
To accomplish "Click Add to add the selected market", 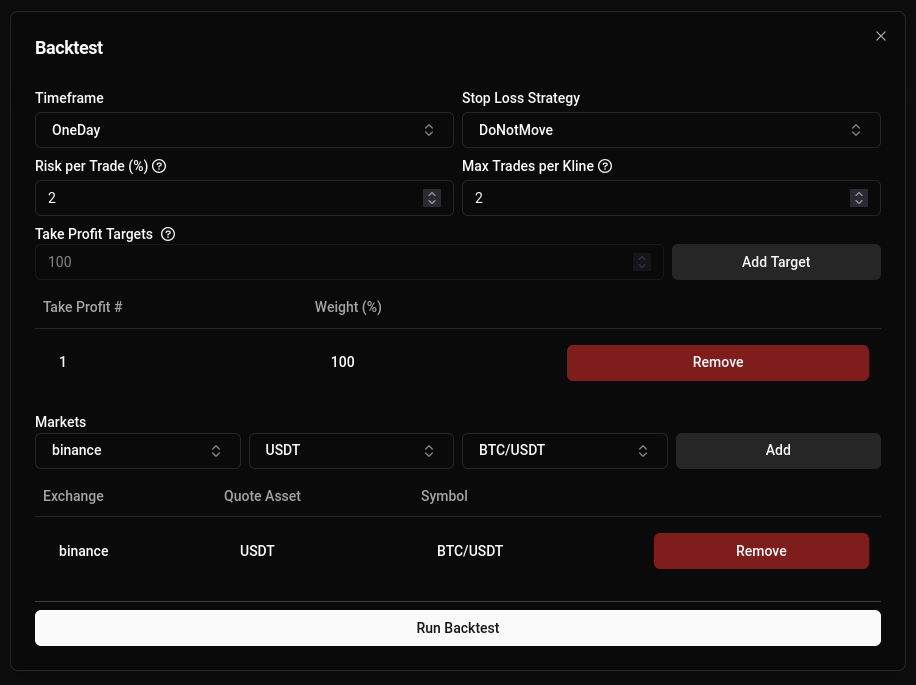I will (x=778, y=450).
